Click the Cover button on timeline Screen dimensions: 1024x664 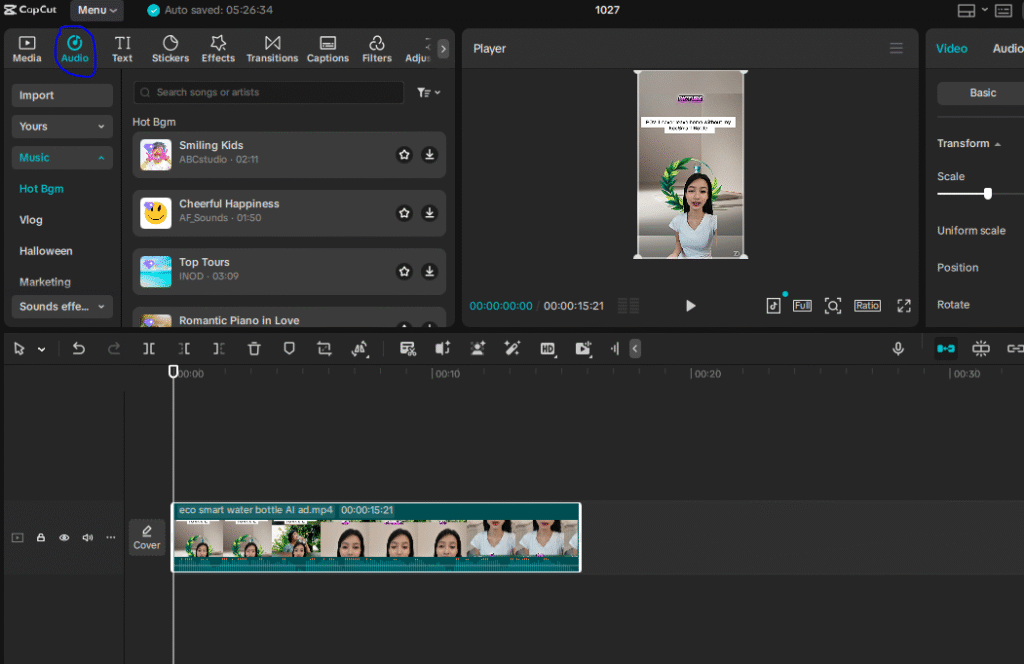pos(147,537)
